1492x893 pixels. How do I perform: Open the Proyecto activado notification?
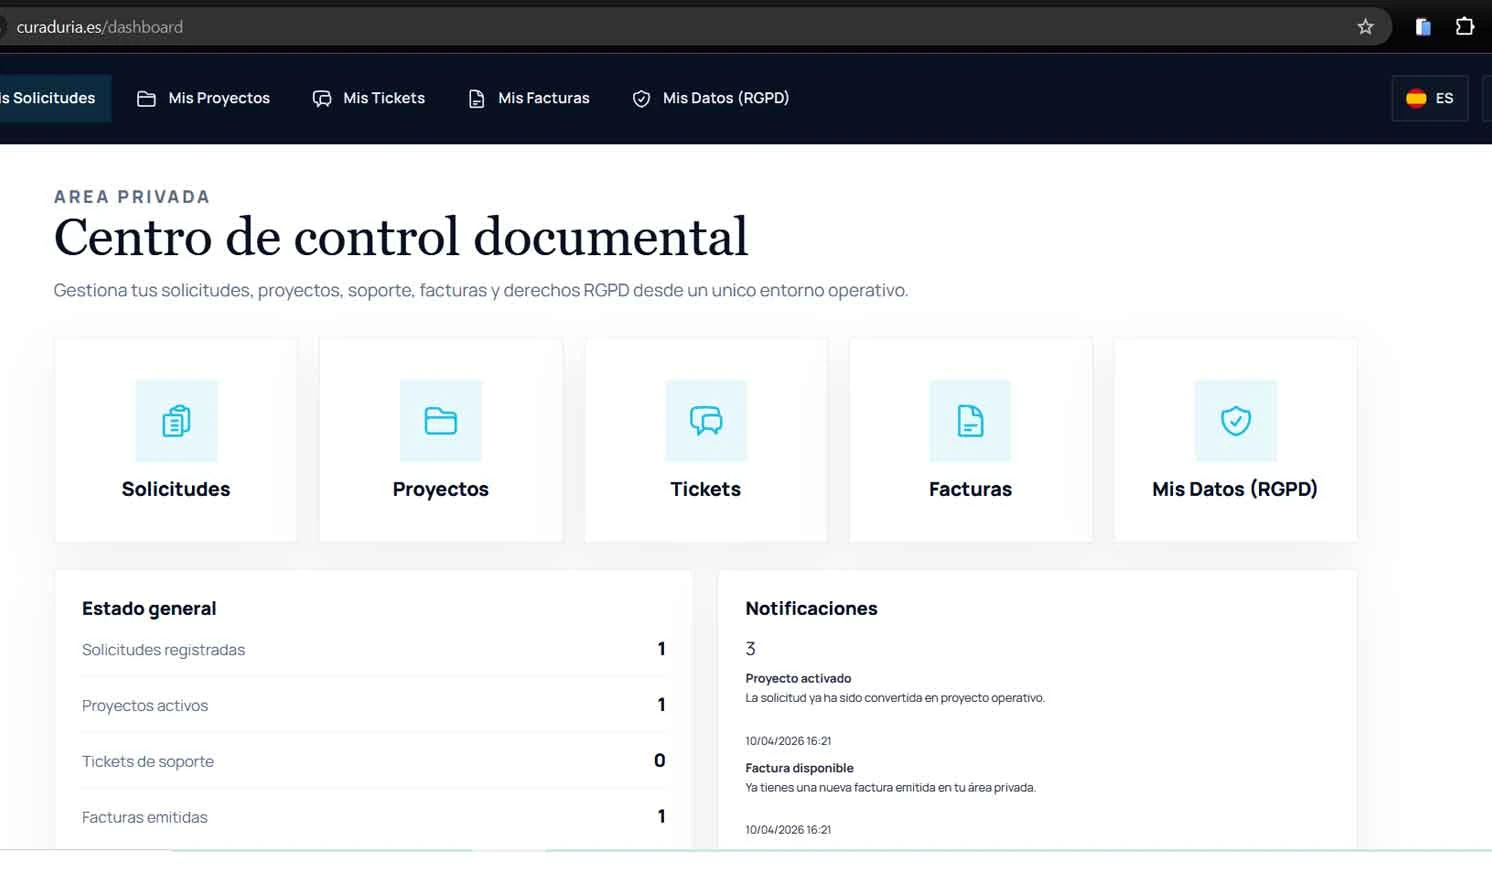point(798,678)
